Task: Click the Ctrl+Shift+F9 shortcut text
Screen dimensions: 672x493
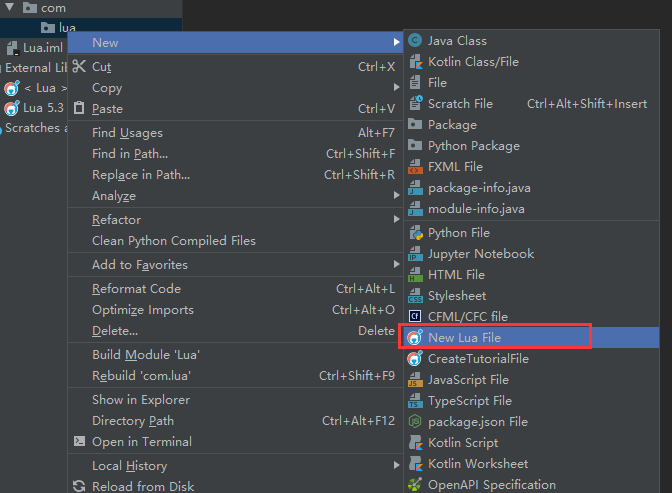Action: tap(357, 376)
